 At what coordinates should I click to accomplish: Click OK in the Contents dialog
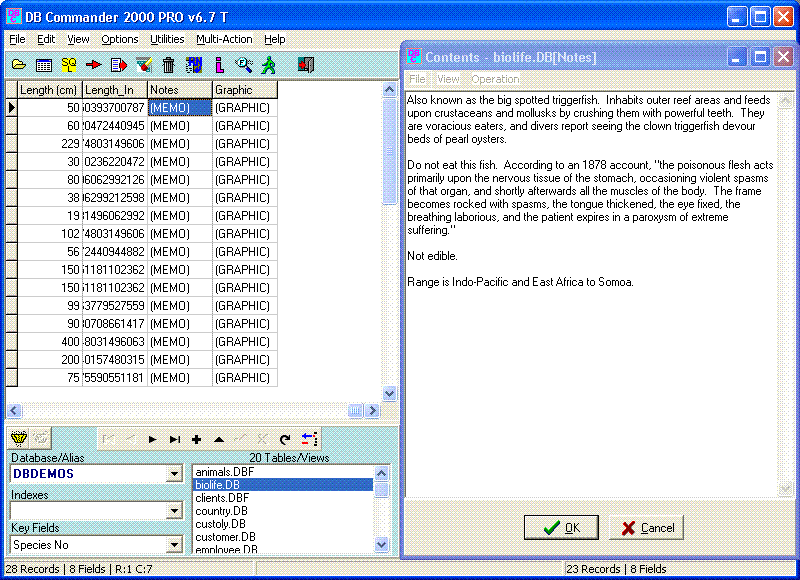pyautogui.click(x=561, y=527)
